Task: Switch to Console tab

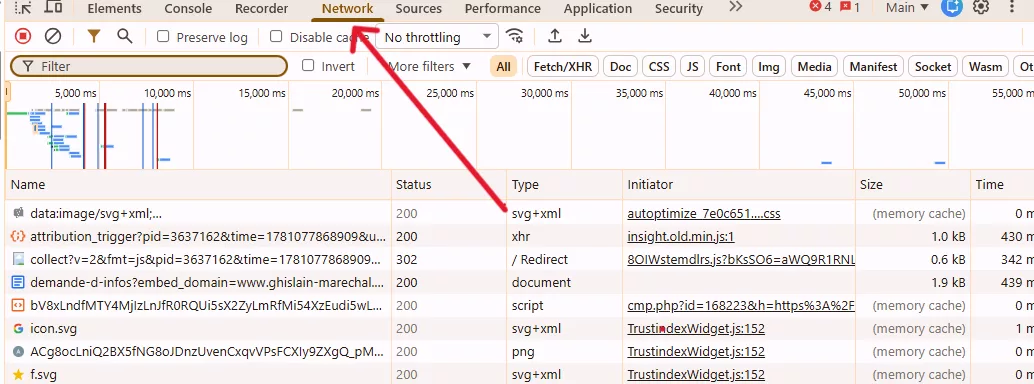Action: click(188, 9)
